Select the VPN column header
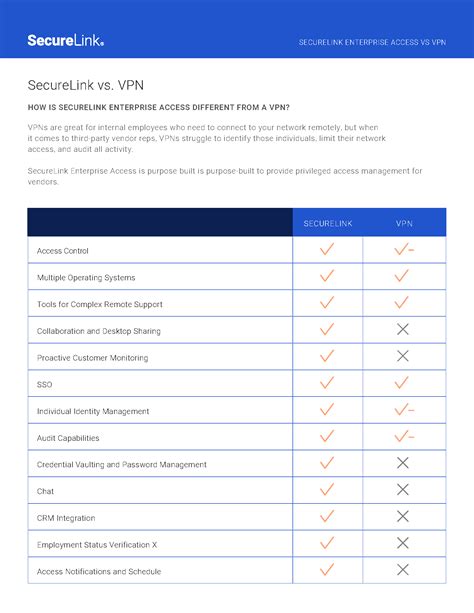This screenshot has height=613, width=474. point(404,223)
